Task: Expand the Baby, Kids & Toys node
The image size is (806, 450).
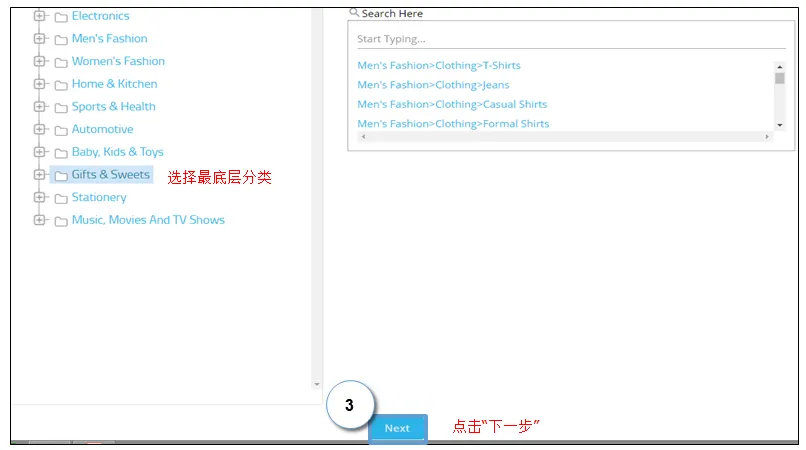Action: pyautogui.click(x=39, y=152)
